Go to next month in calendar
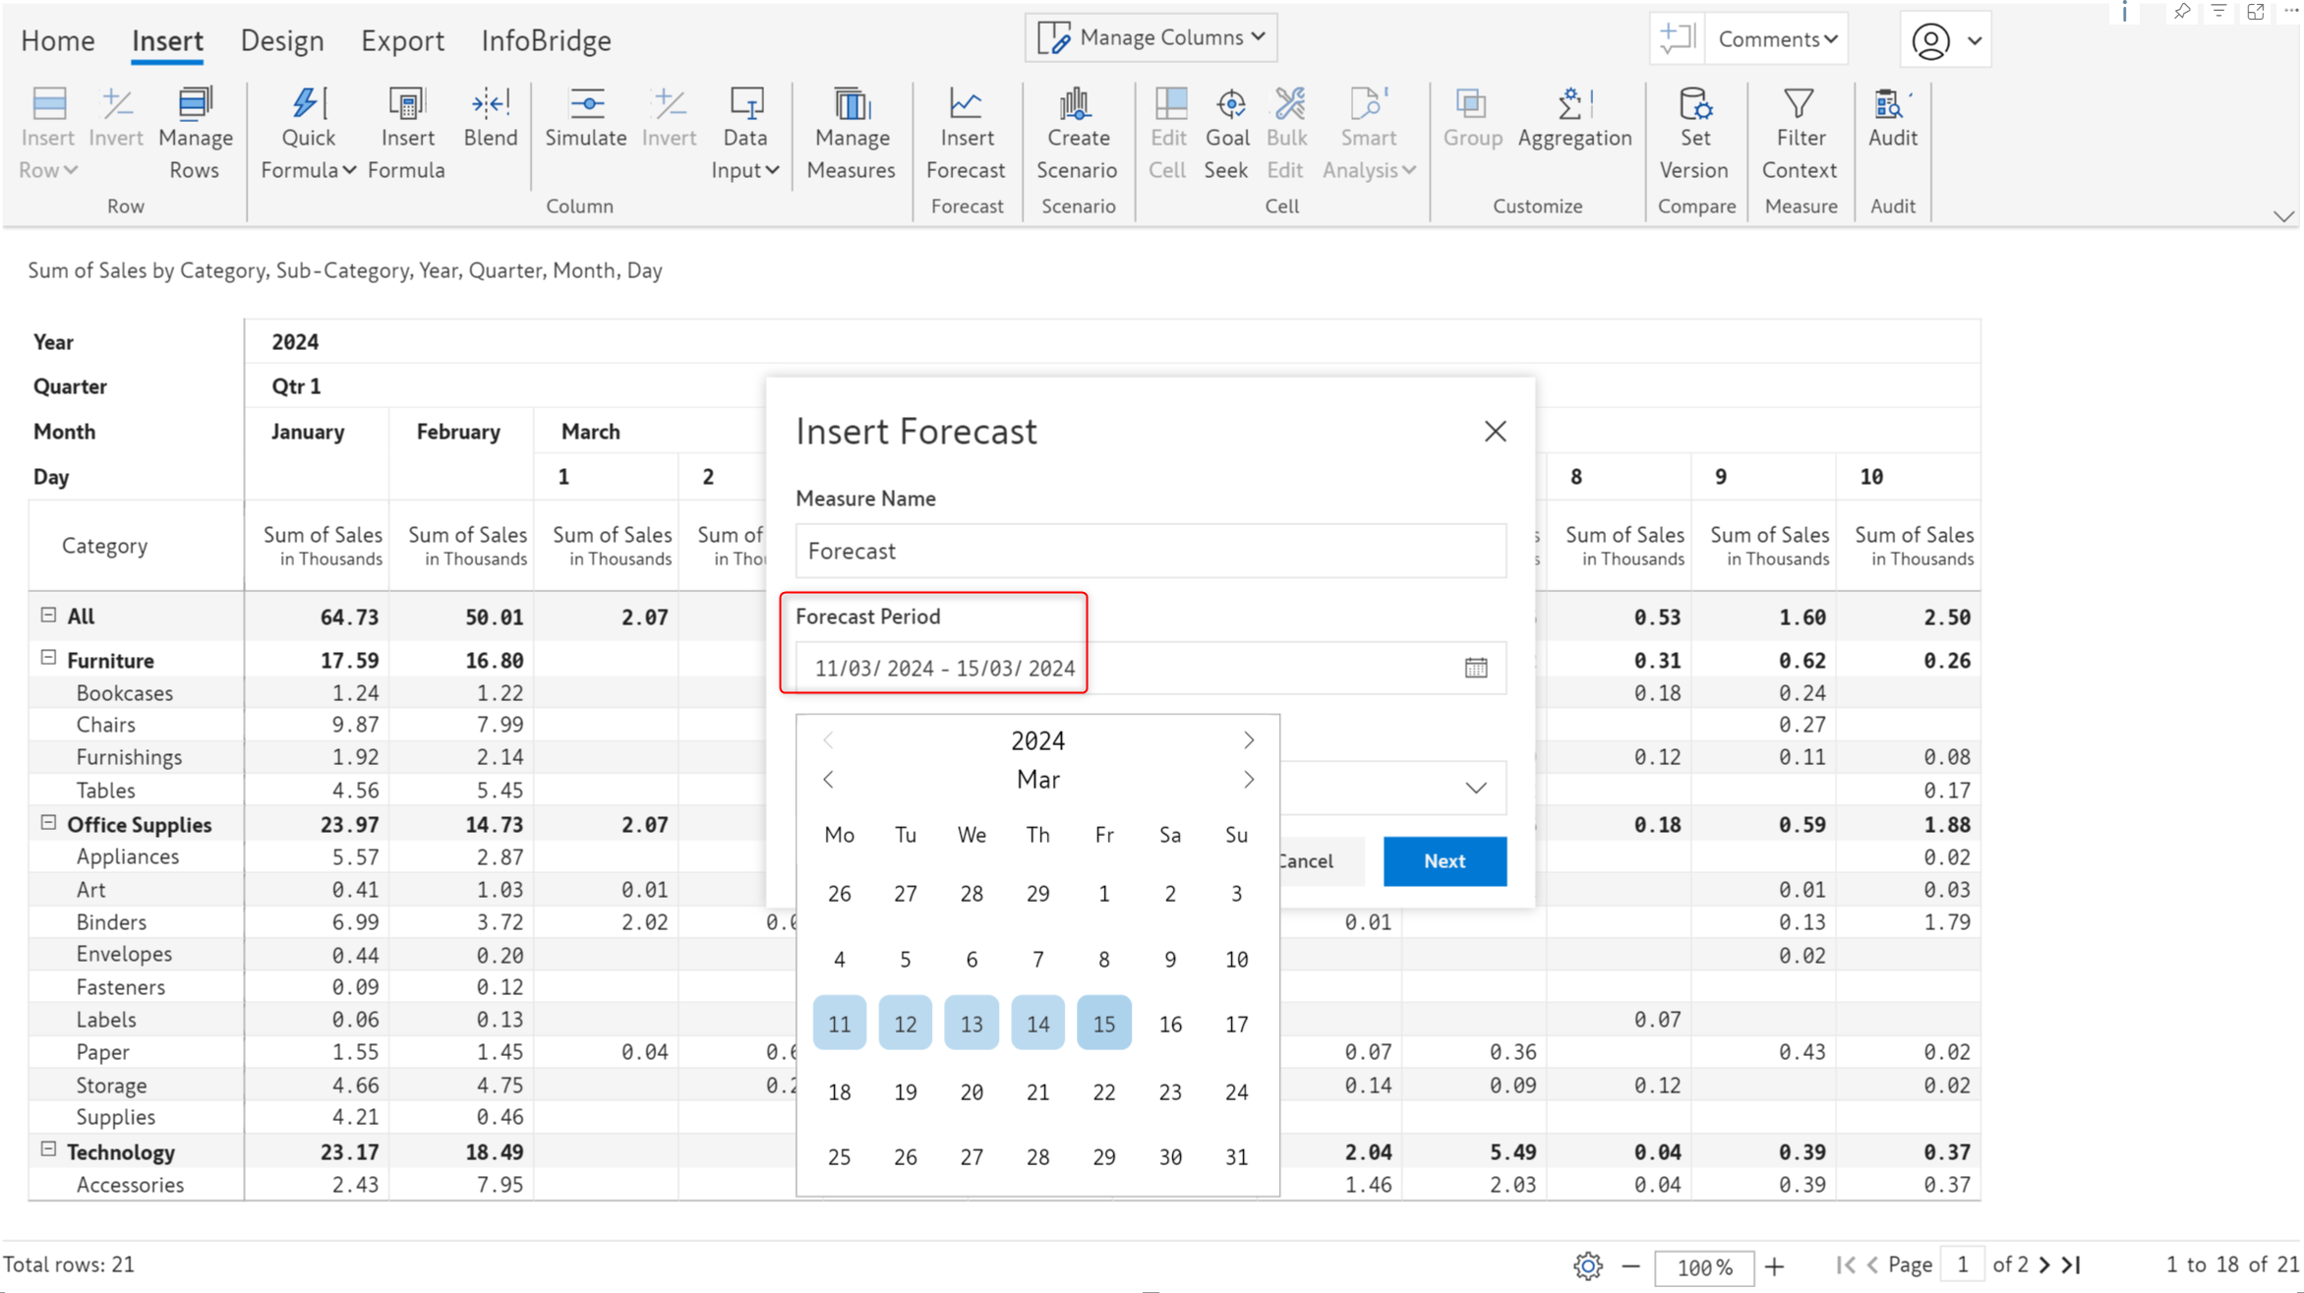Viewport: 2304px width, 1293px height. (1249, 780)
